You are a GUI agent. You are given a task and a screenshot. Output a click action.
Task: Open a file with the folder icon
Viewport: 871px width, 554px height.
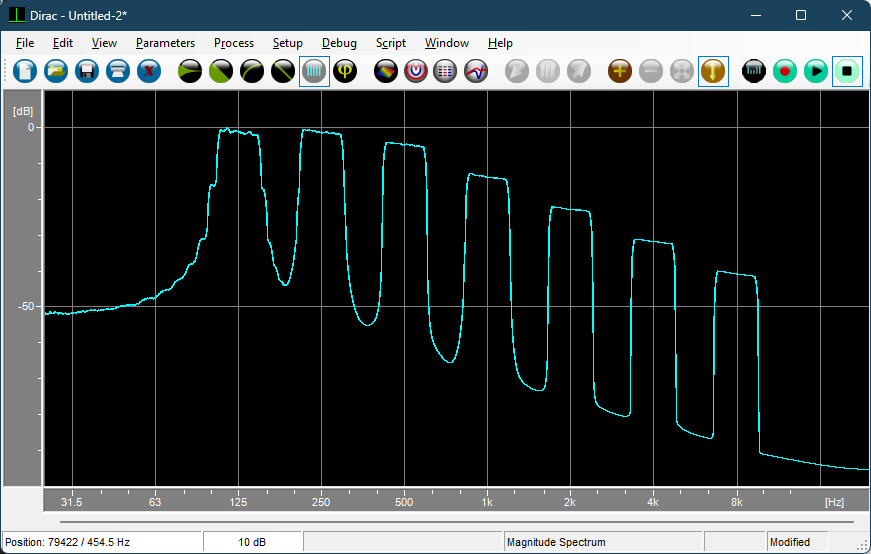coord(57,71)
